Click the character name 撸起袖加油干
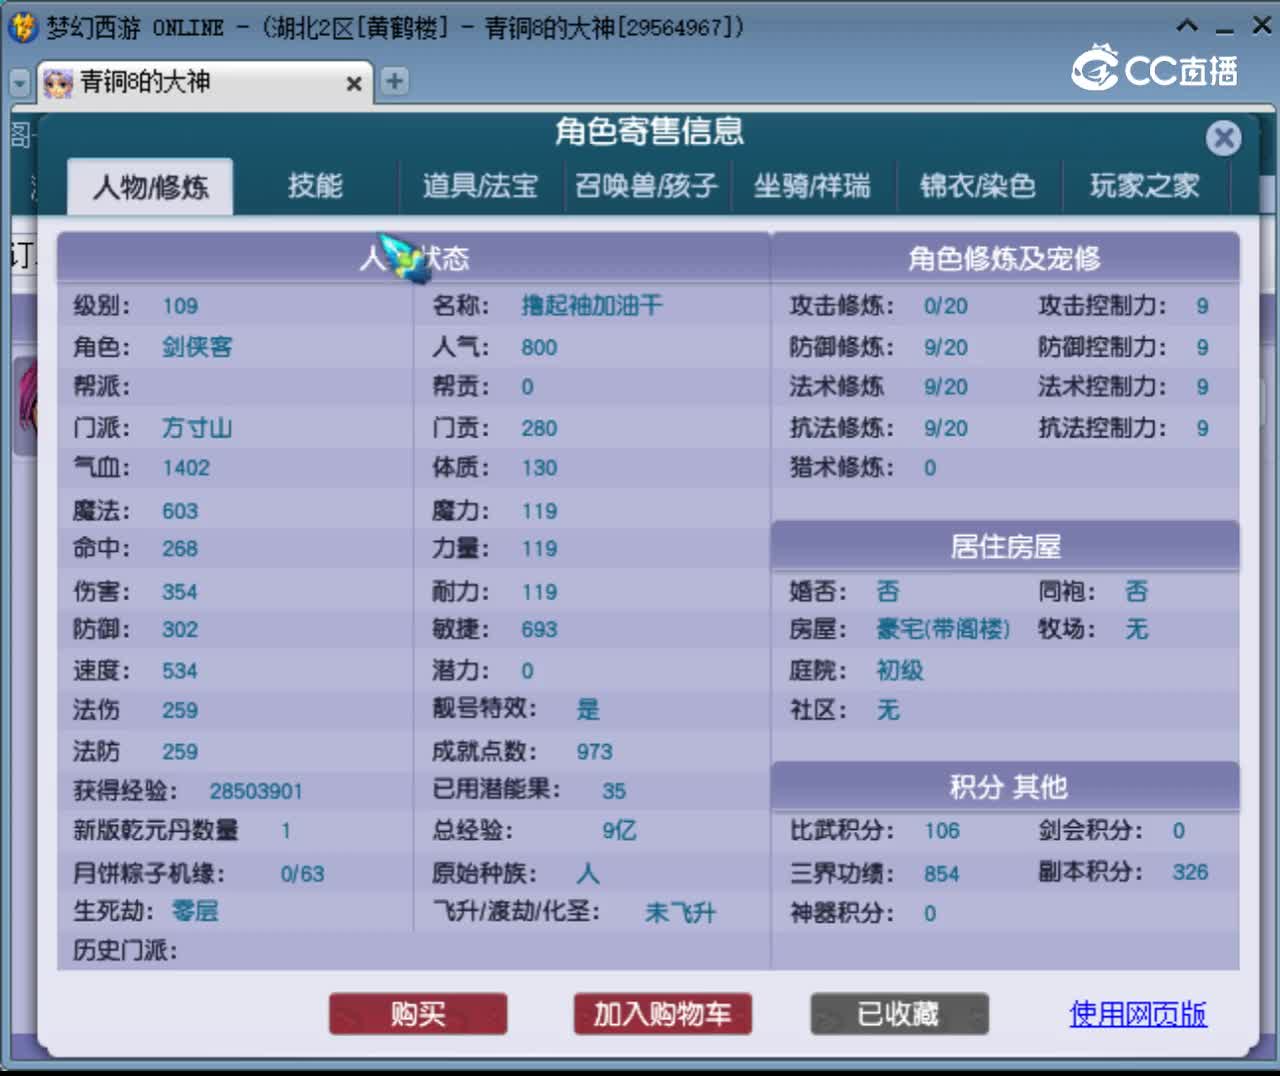The height and width of the screenshot is (1076, 1280). point(591,306)
